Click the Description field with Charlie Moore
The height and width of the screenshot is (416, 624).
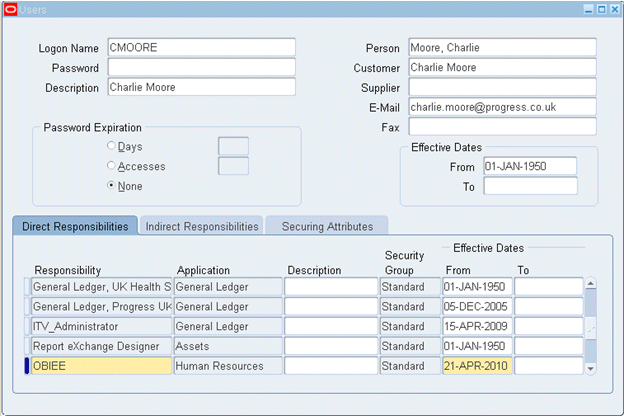click(202, 87)
